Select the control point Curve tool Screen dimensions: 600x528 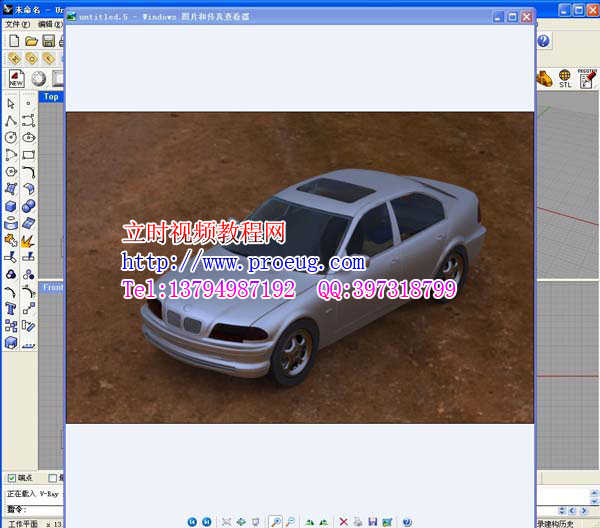click(28, 121)
